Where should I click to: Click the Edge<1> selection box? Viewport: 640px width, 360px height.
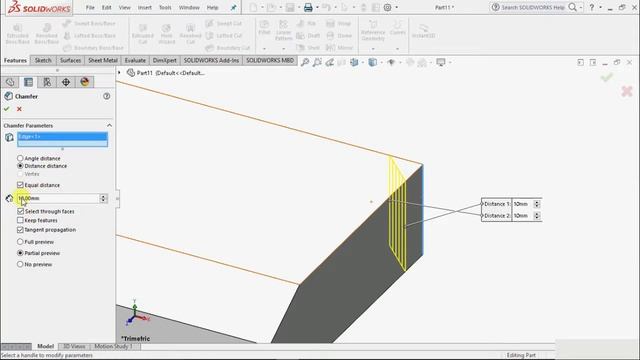(x=62, y=139)
